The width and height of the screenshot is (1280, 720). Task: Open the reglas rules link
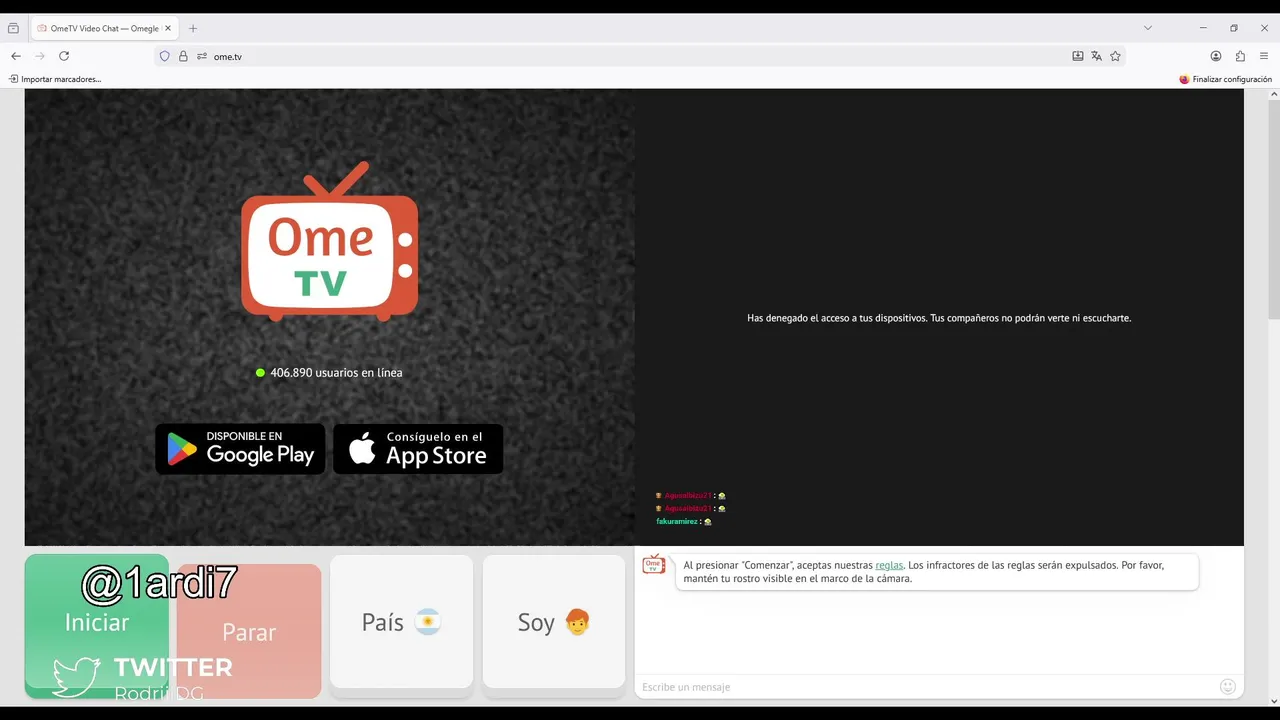[x=889, y=565]
